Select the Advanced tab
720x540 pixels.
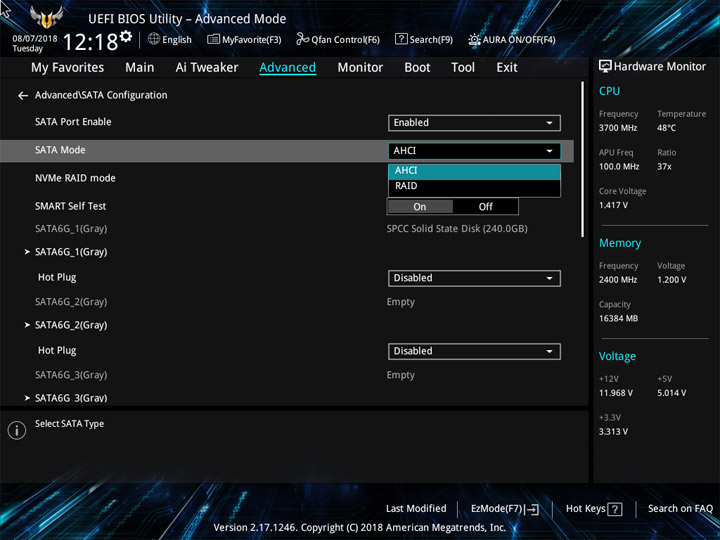287,68
